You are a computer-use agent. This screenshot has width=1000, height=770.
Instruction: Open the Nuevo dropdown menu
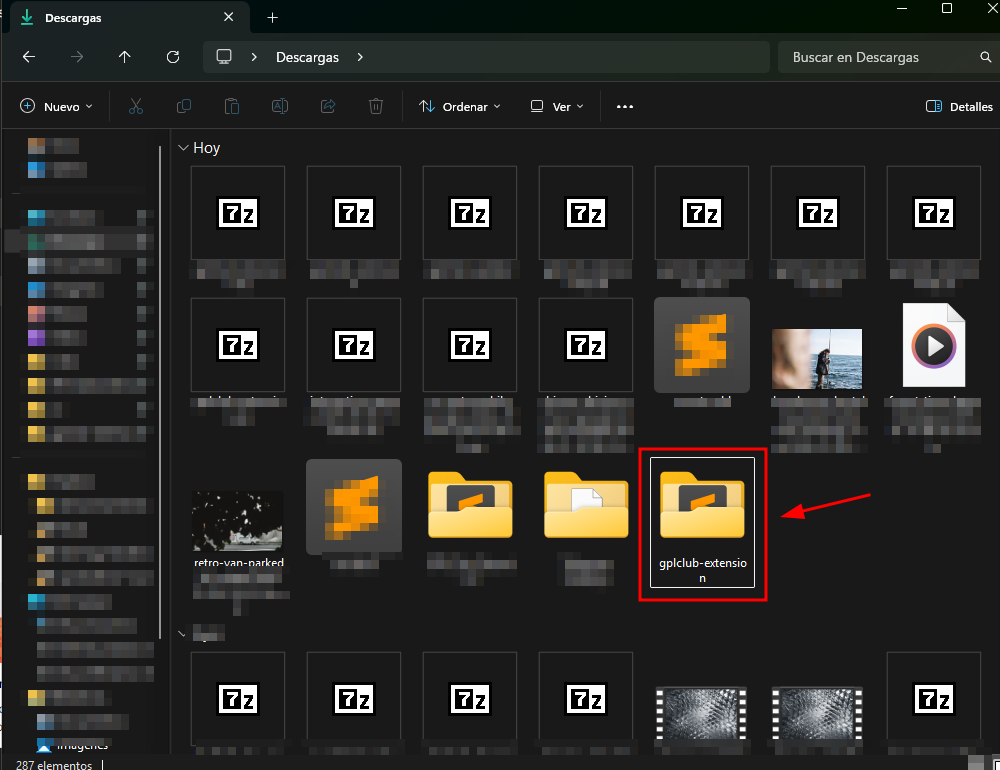point(56,106)
